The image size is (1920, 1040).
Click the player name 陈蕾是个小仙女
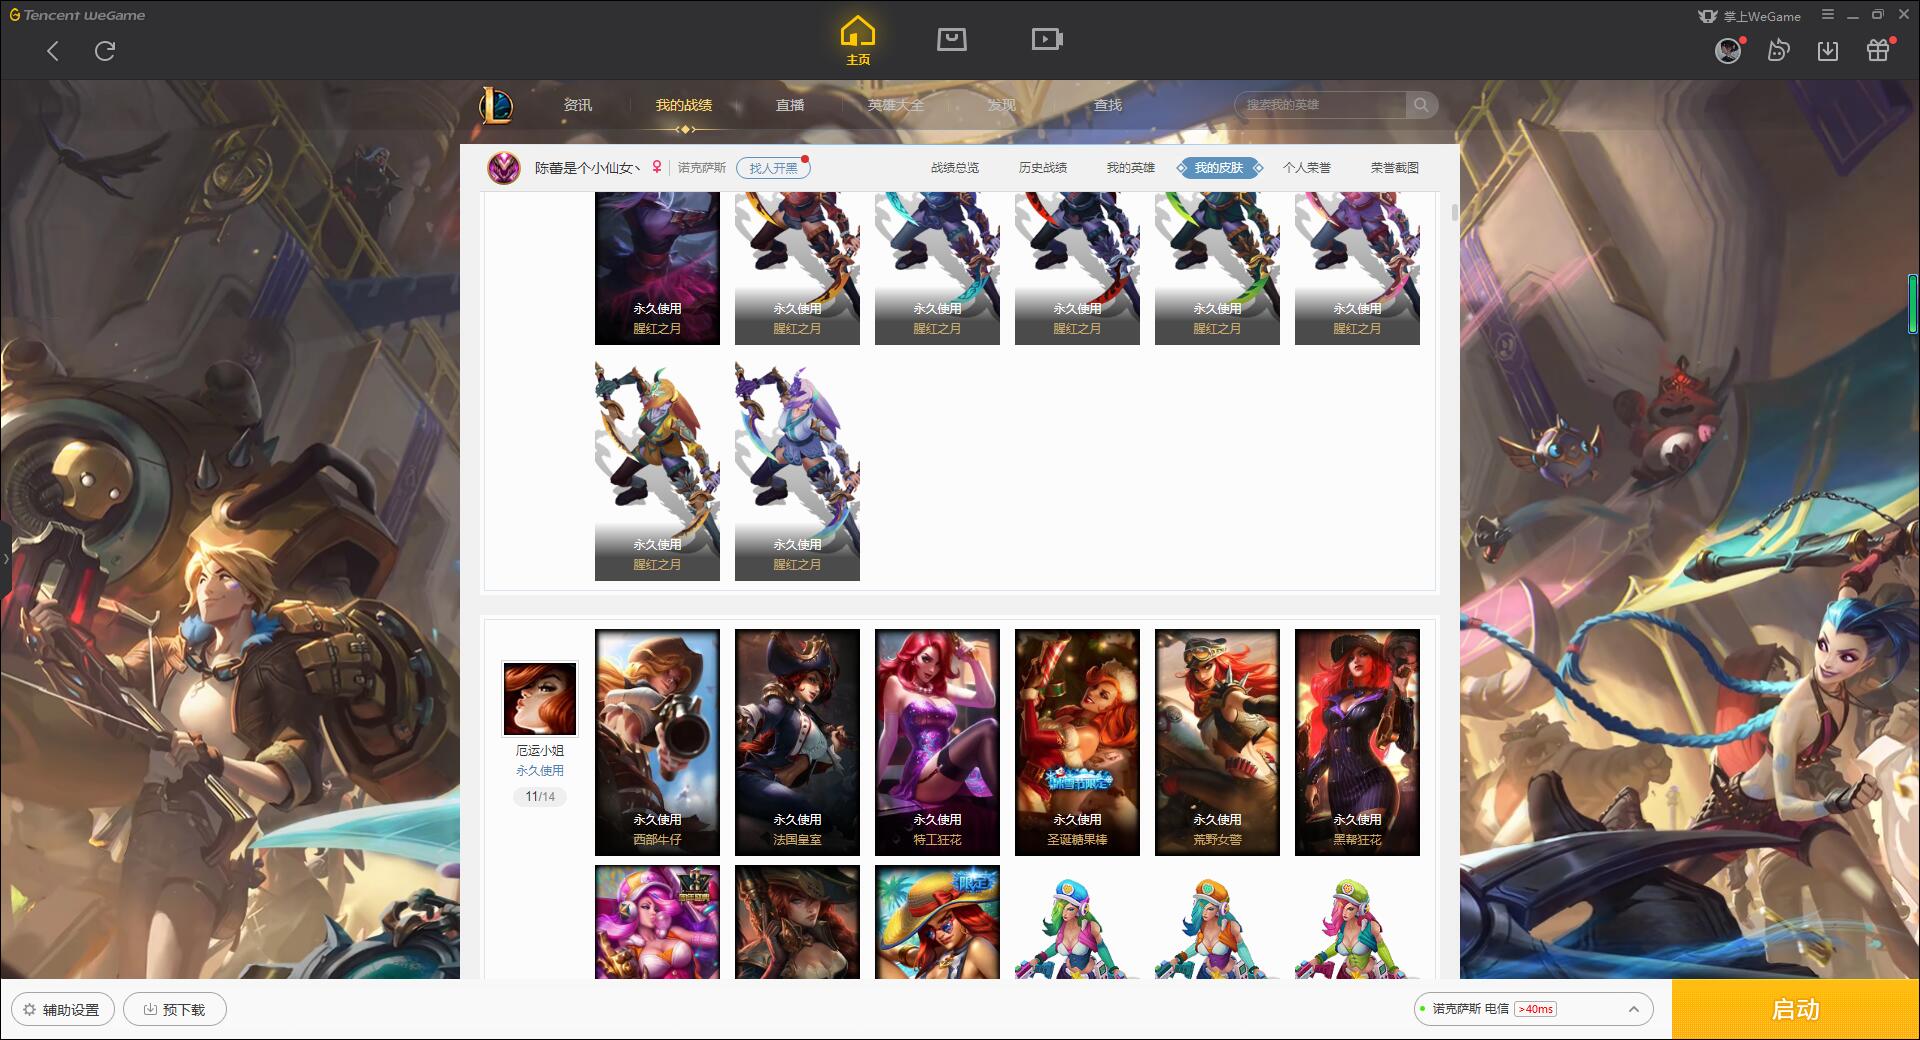[587, 168]
